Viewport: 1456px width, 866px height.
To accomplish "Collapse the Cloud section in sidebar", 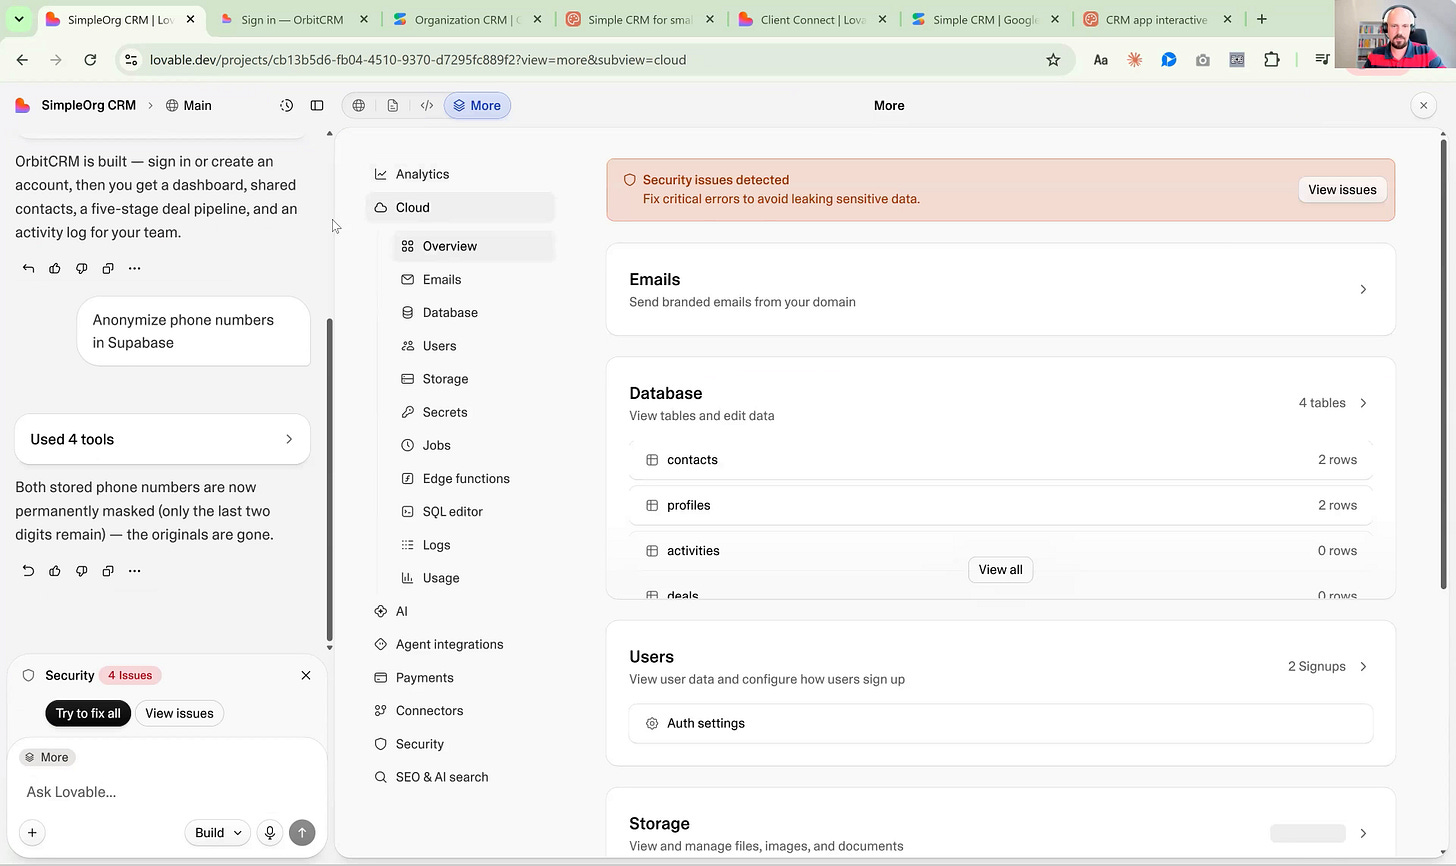I will click(460, 208).
